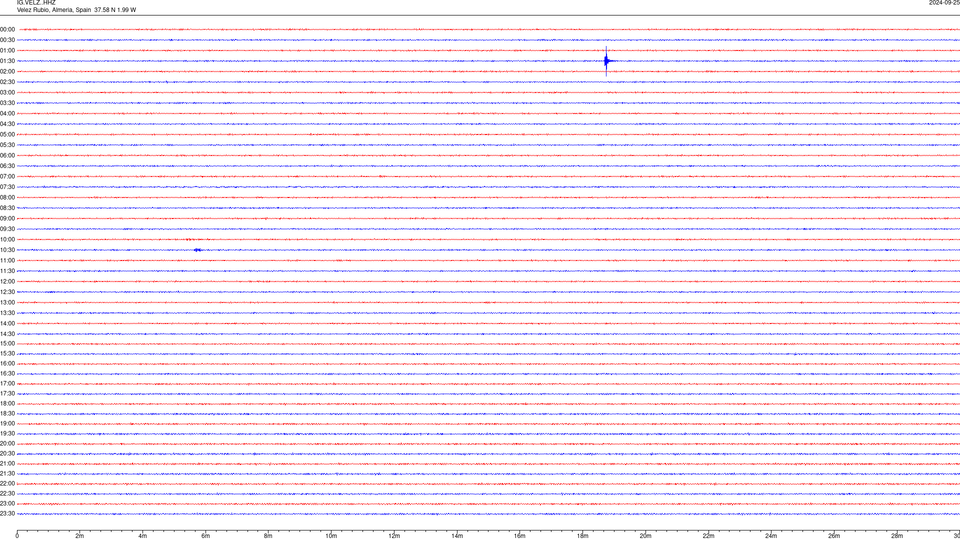Image resolution: width=960 pixels, height=540 pixels.
Task: Click the '01:30' row time label
Action: pyautogui.click(x=7, y=61)
